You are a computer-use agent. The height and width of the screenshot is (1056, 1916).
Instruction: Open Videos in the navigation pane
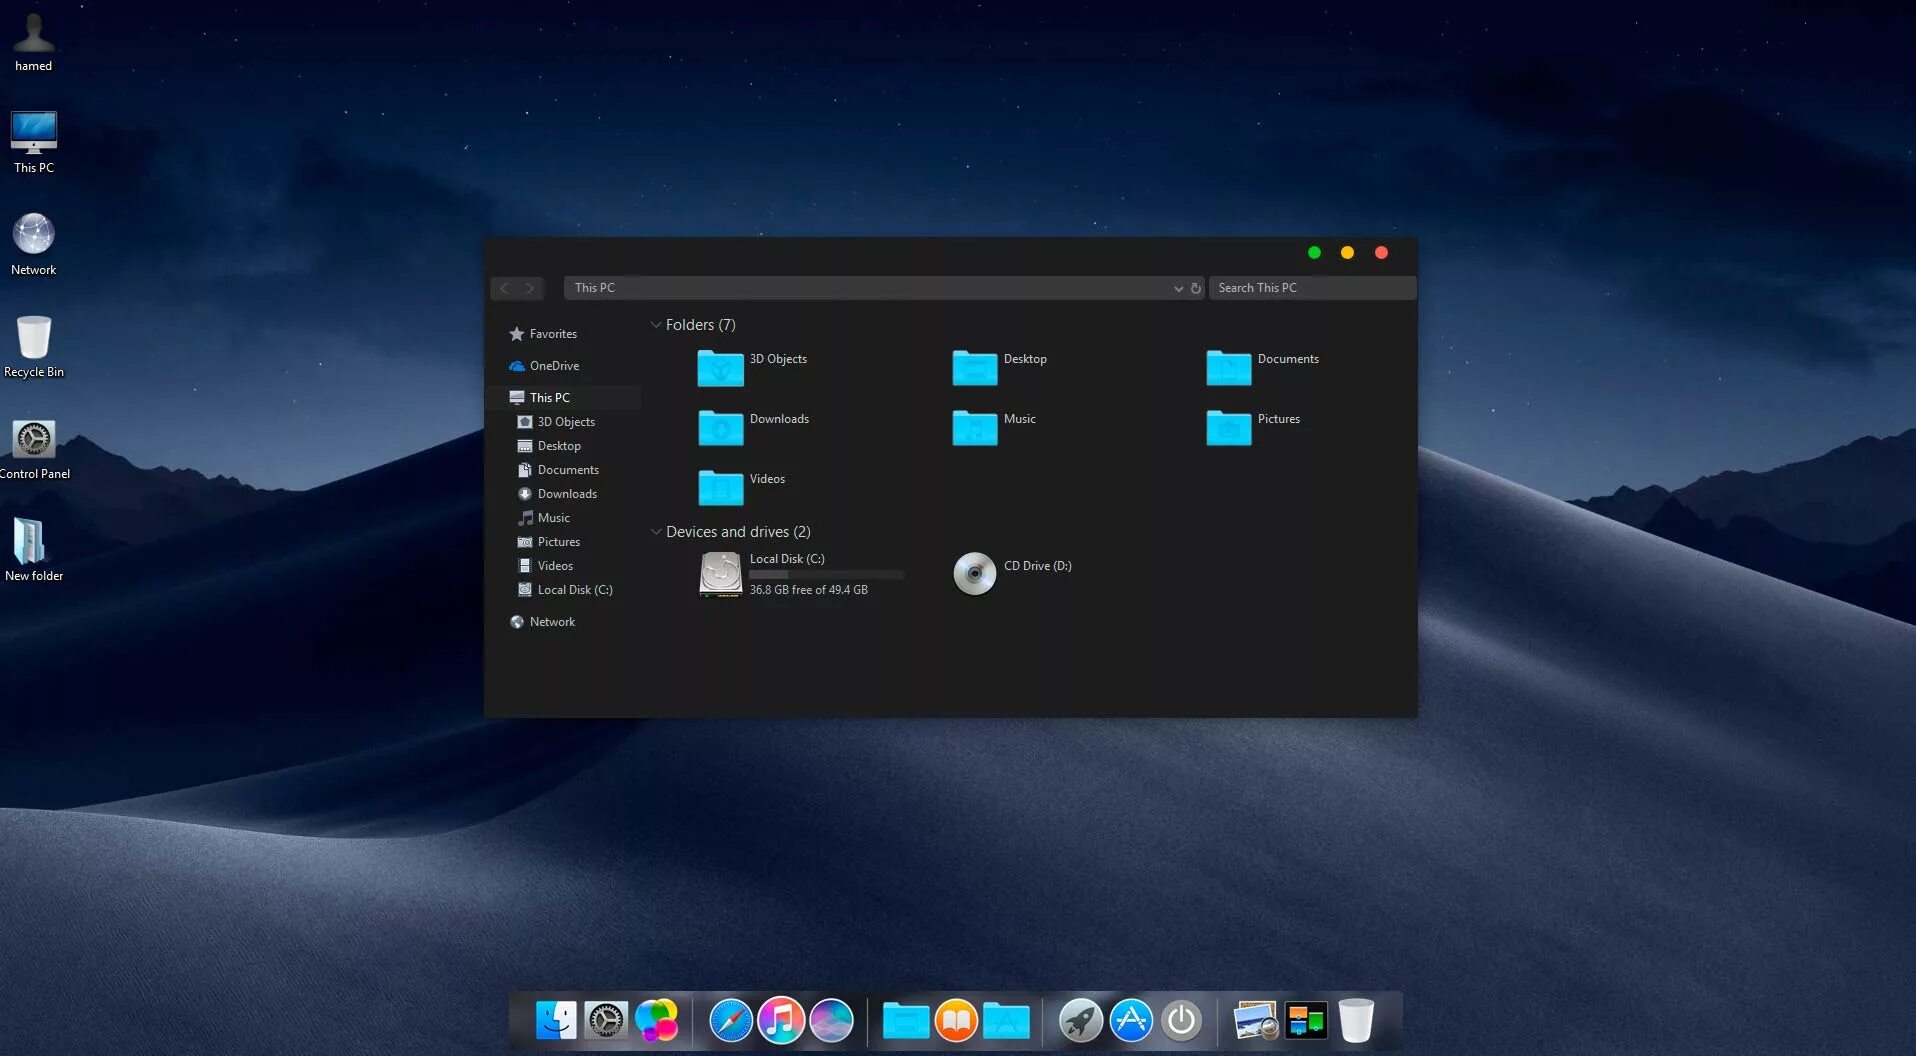coord(545,566)
